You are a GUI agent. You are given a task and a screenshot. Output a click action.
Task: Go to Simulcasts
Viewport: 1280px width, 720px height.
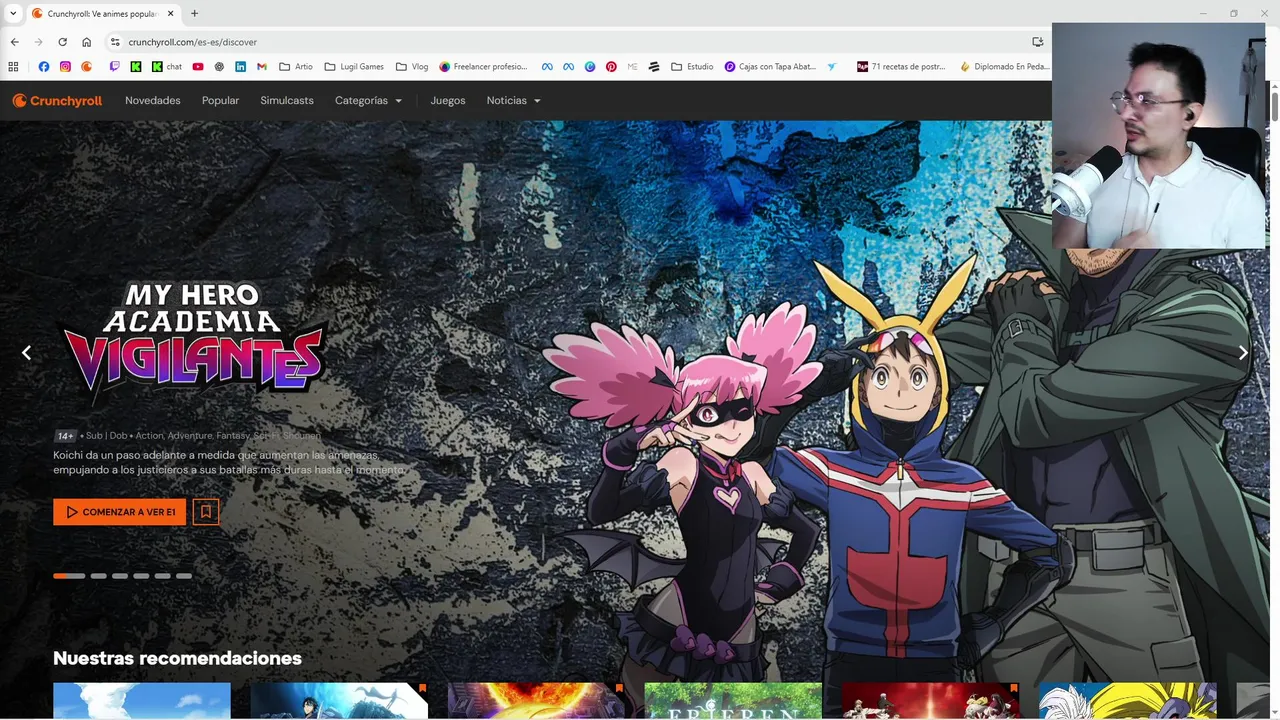pyautogui.click(x=287, y=100)
